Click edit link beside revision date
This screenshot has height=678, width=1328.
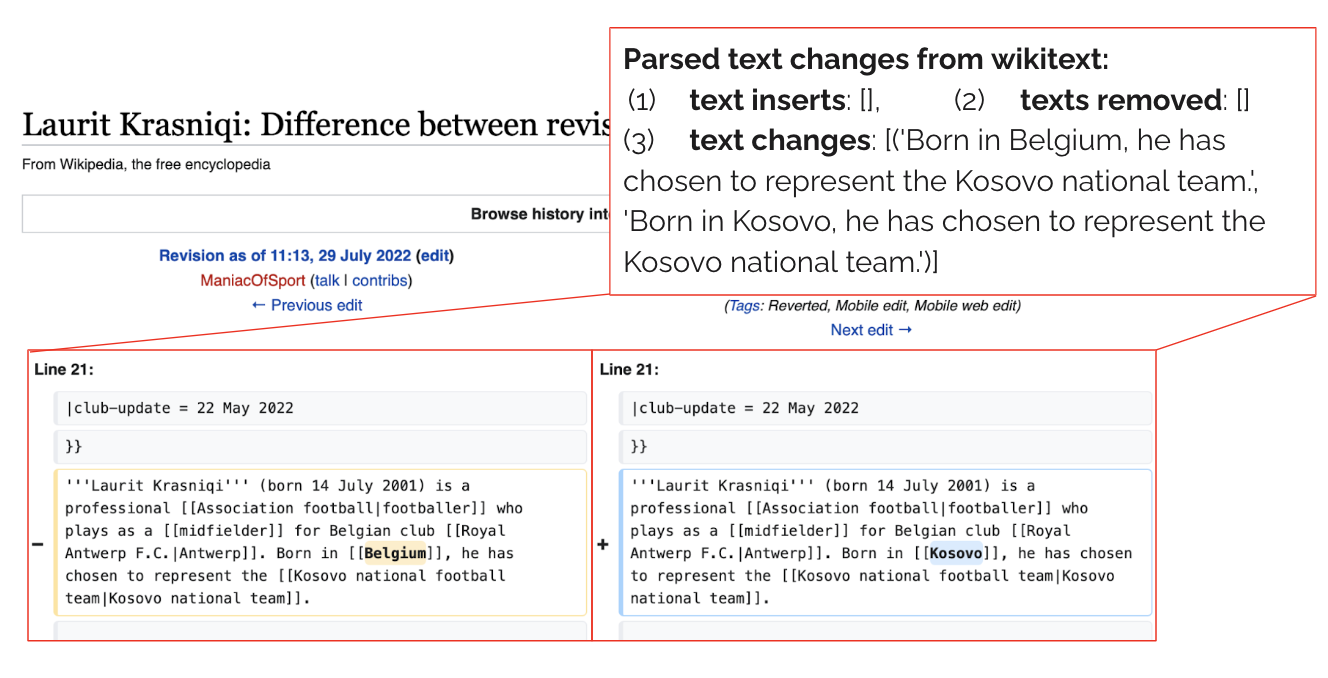coord(435,256)
